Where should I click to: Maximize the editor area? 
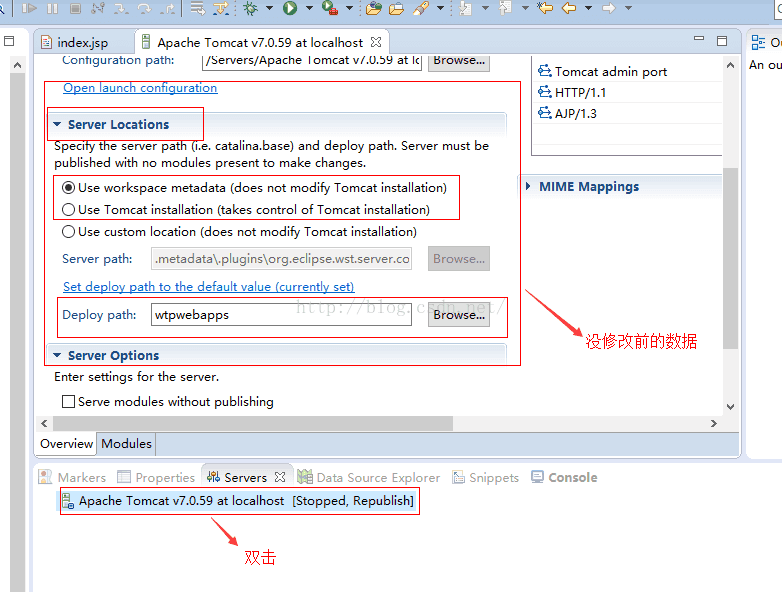tap(722, 41)
